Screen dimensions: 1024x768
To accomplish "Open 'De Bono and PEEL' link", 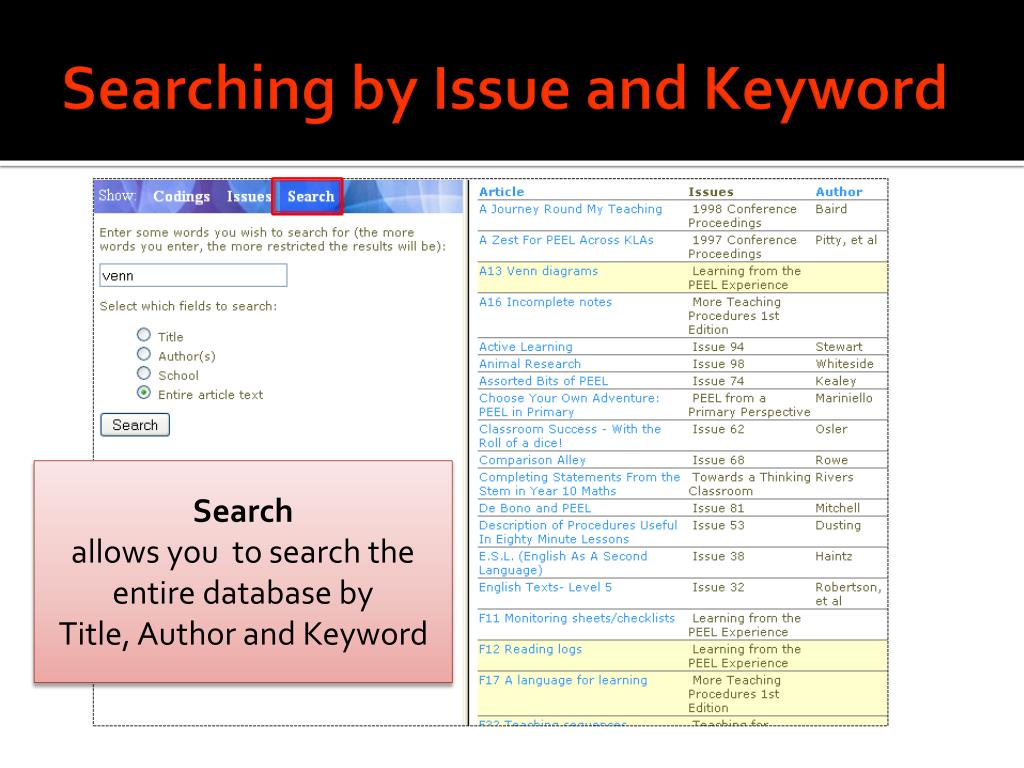I will click(535, 508).
